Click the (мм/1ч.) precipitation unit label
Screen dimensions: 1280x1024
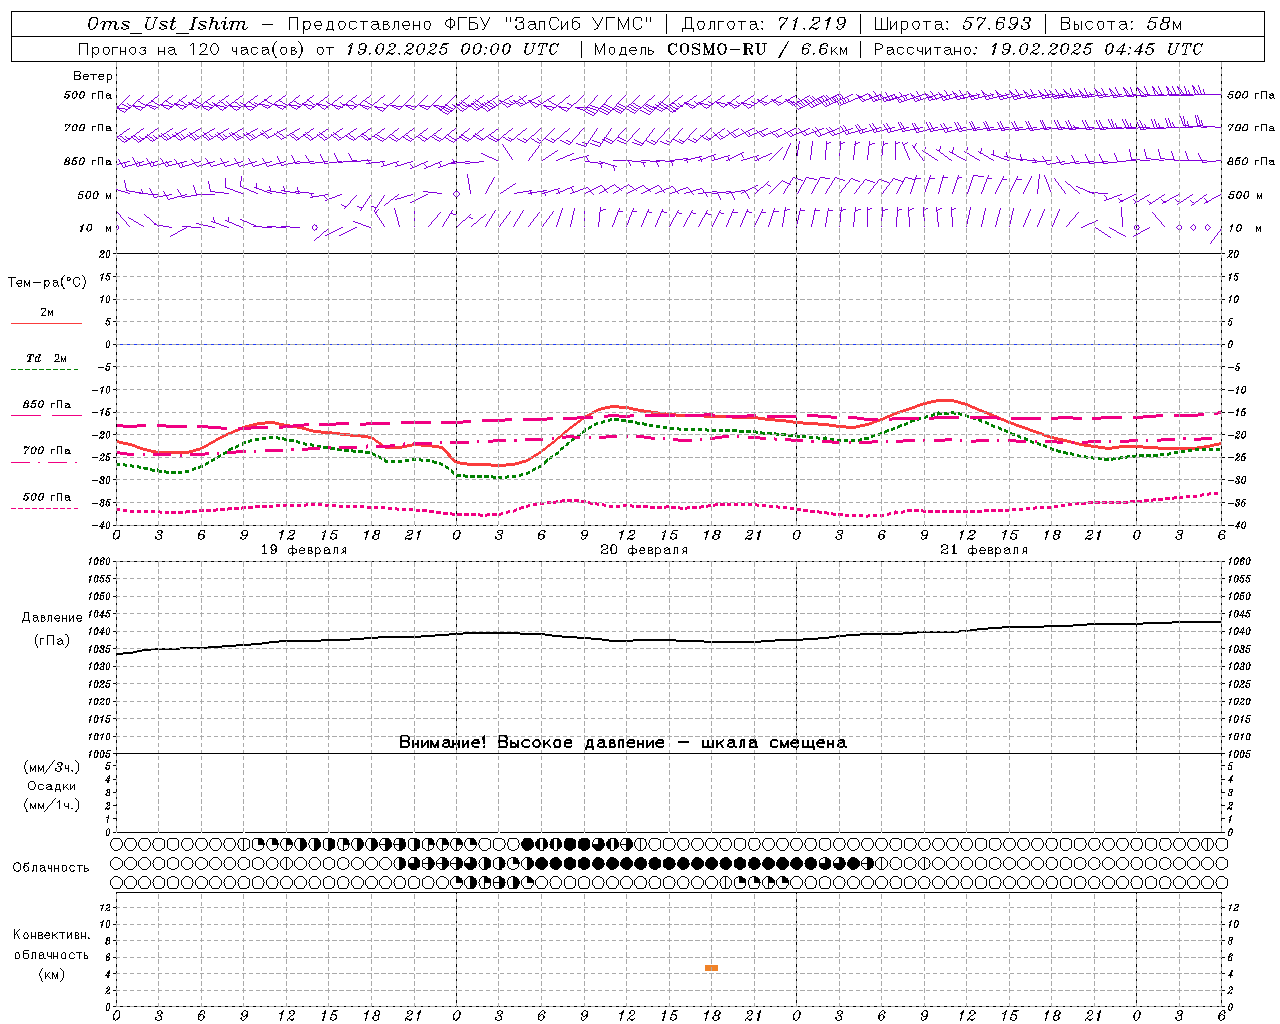click(x=52, y=805)
